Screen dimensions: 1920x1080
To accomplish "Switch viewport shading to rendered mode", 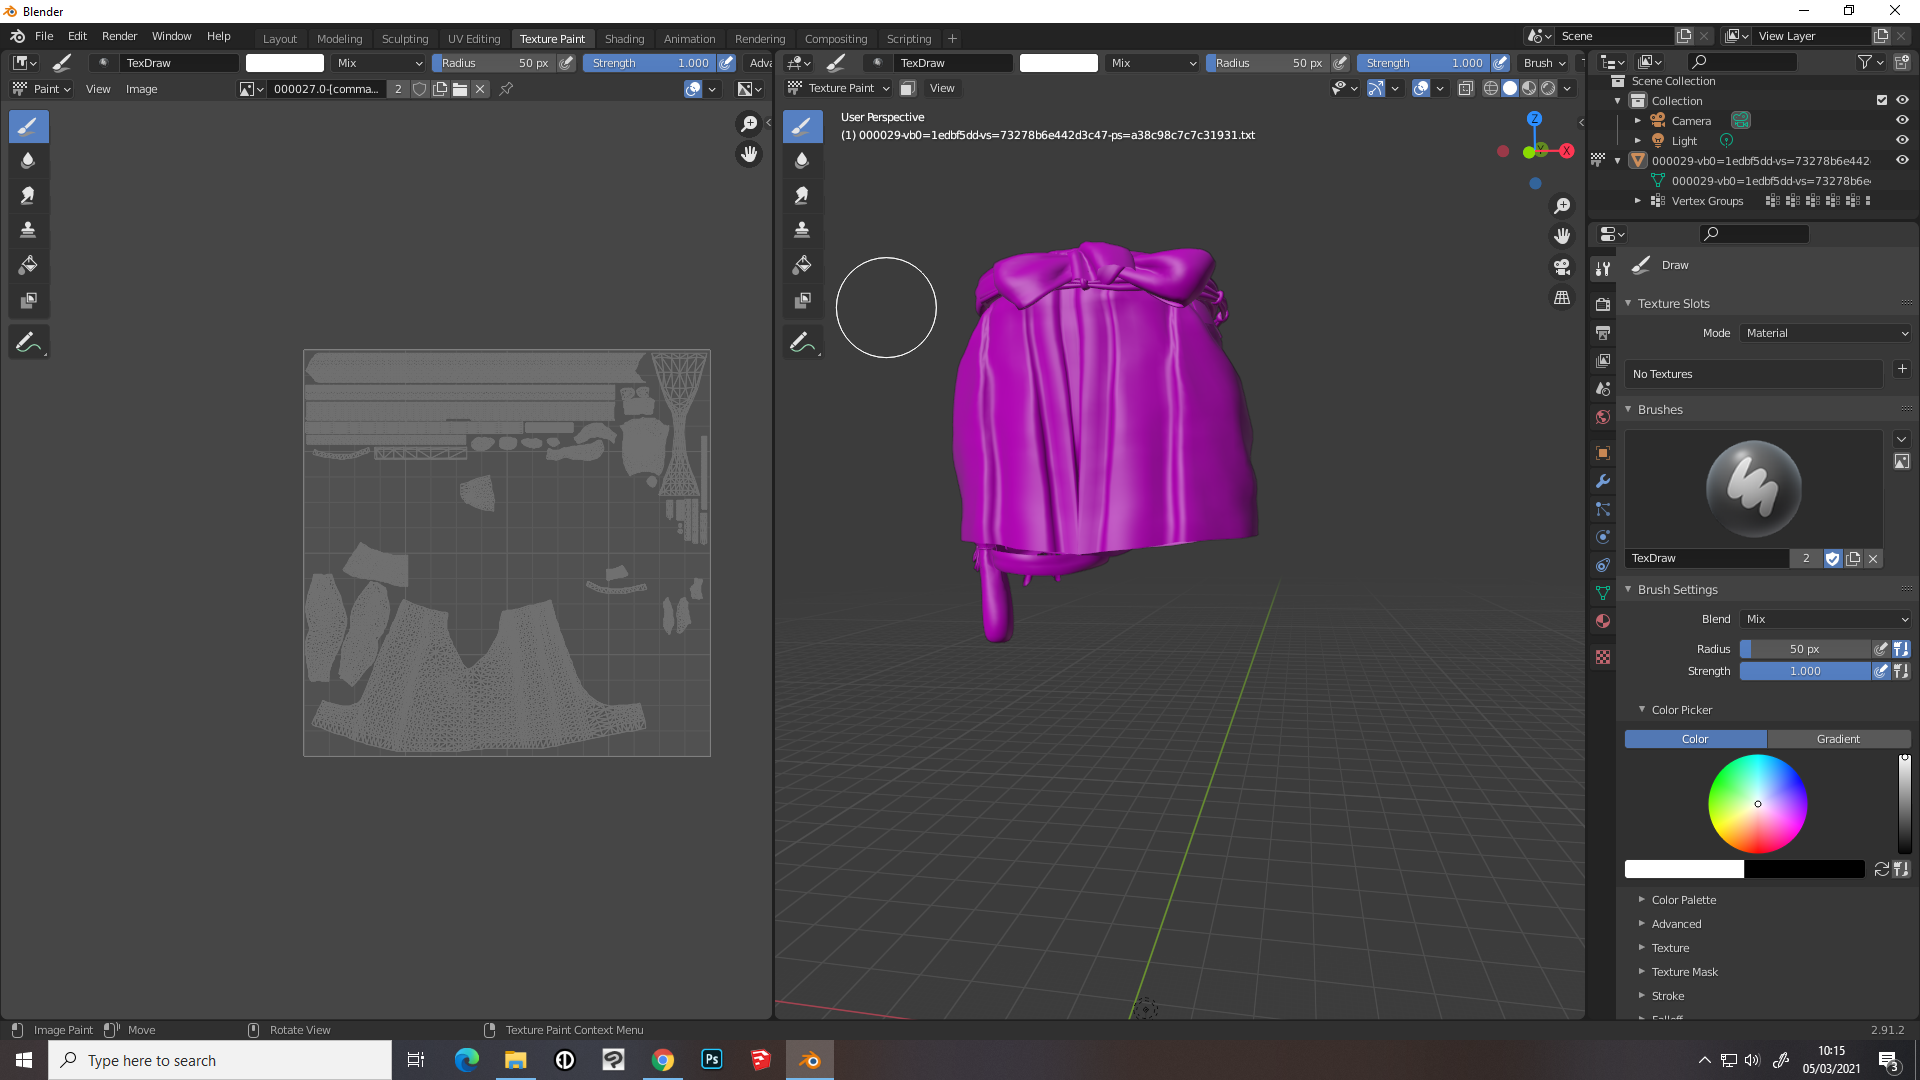I will tap(1548, 88).
